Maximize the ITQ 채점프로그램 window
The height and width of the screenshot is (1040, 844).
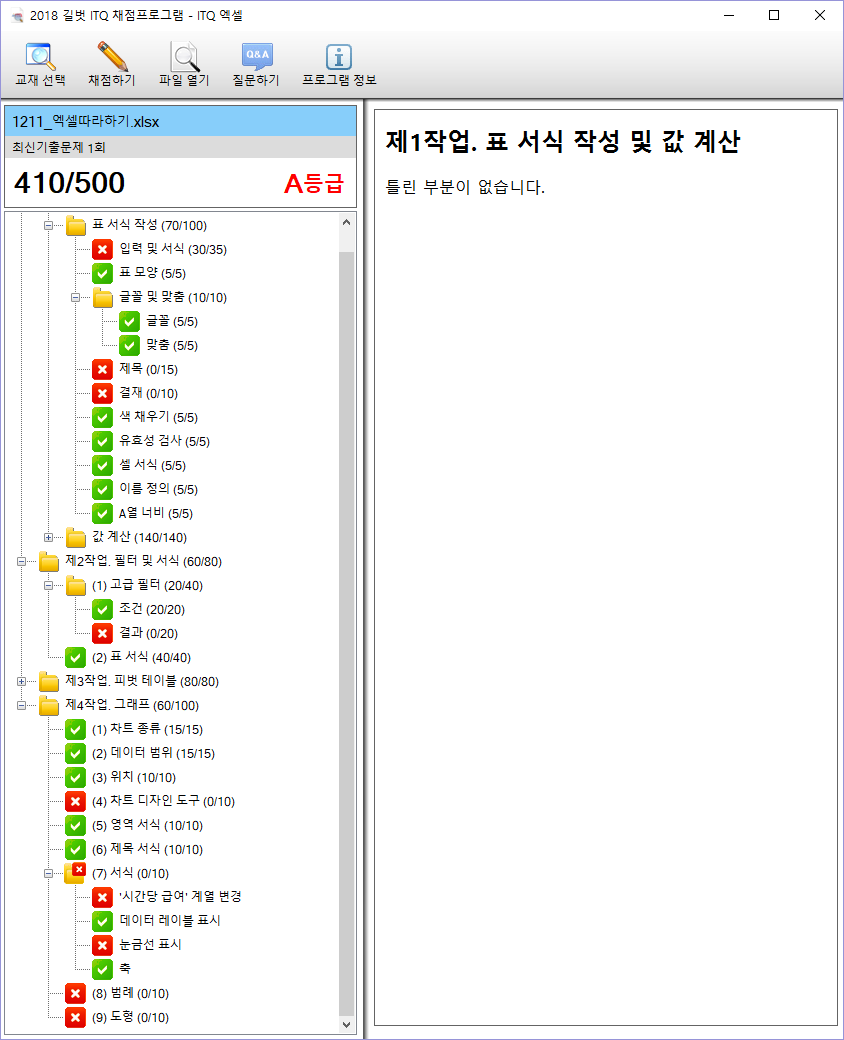[x=774, y=15]
